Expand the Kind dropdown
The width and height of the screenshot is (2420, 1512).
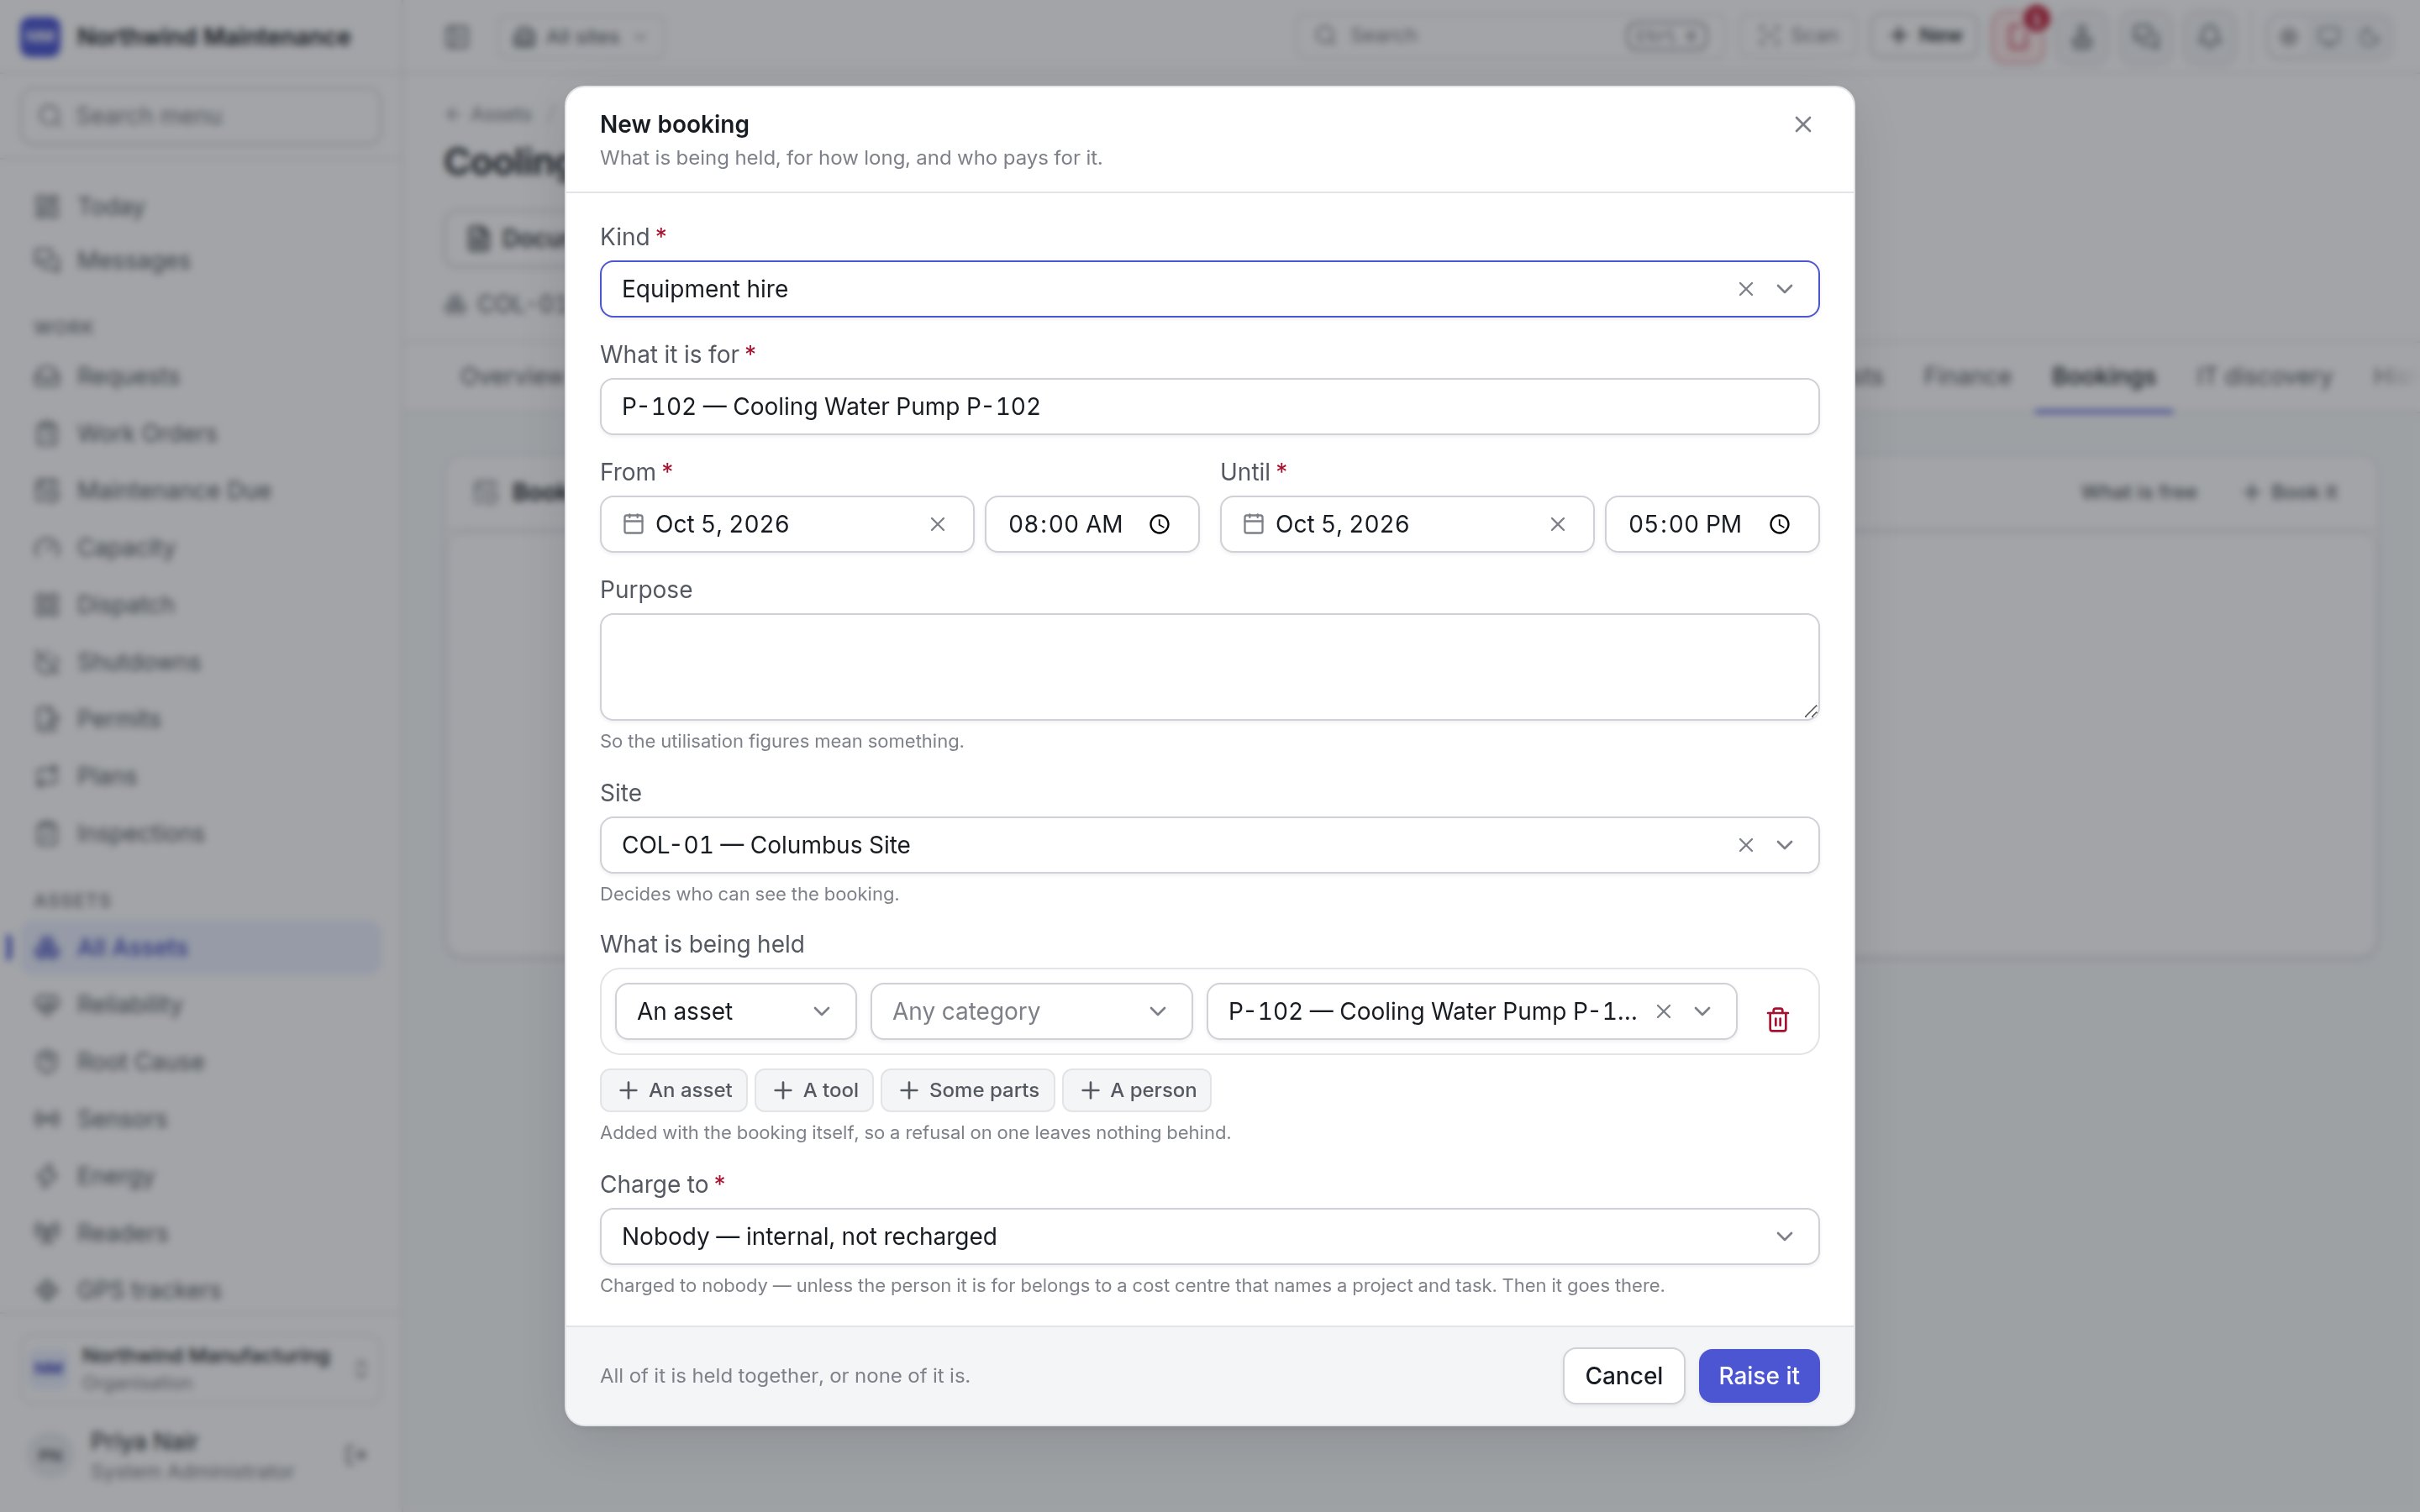pyautogui.click(x=1784, y=289)
